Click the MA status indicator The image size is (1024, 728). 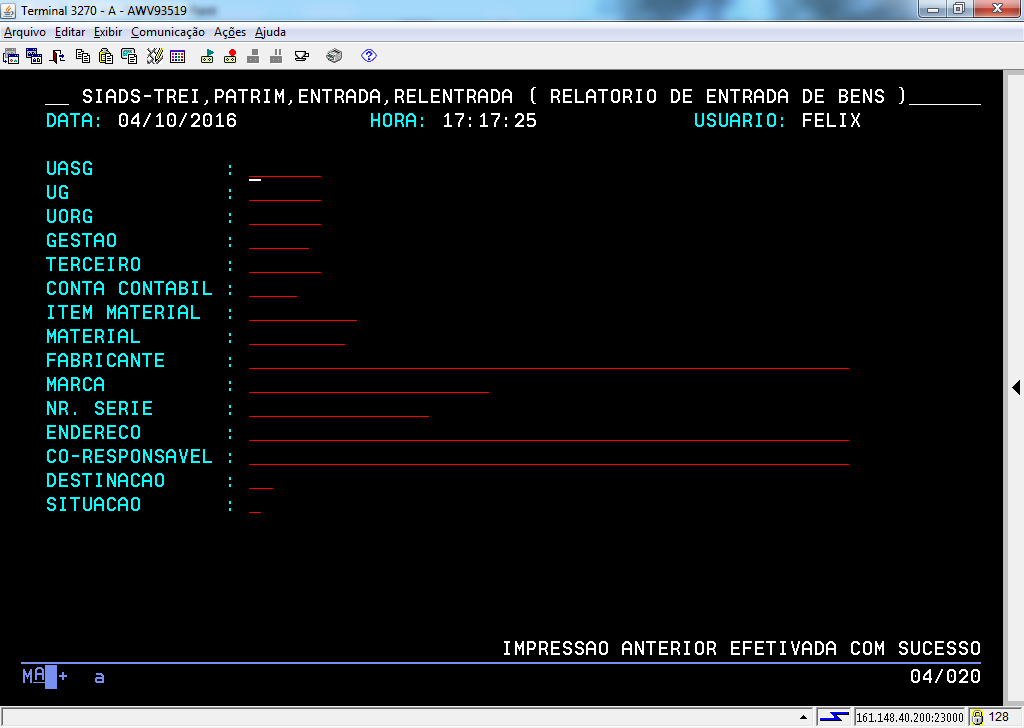pos(33,676)
